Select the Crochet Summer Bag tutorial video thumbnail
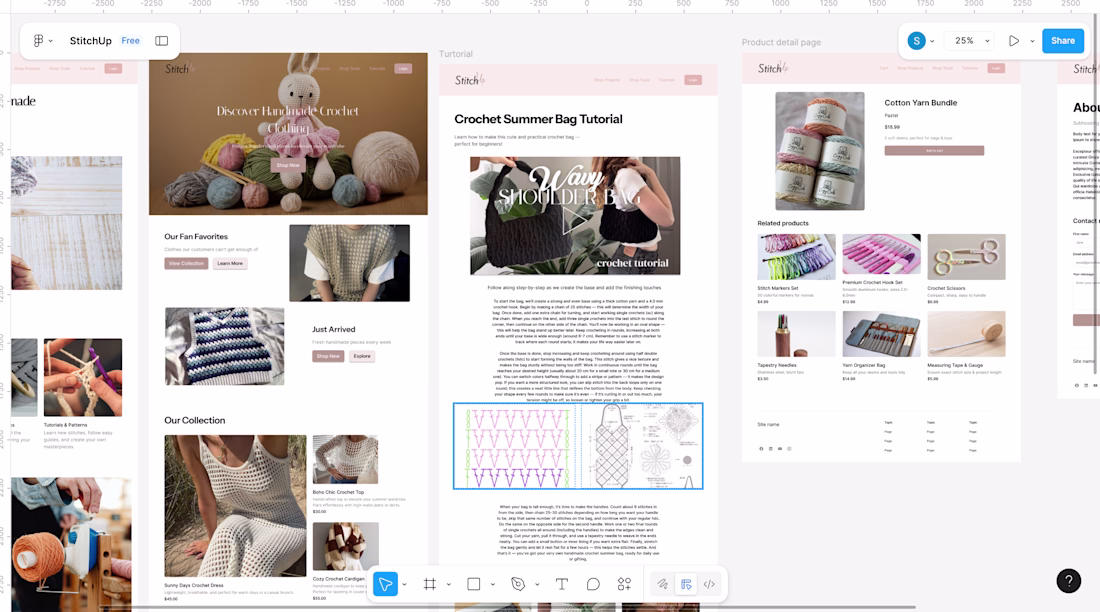This screenshot has height=612, width=1100. point(575,215)
